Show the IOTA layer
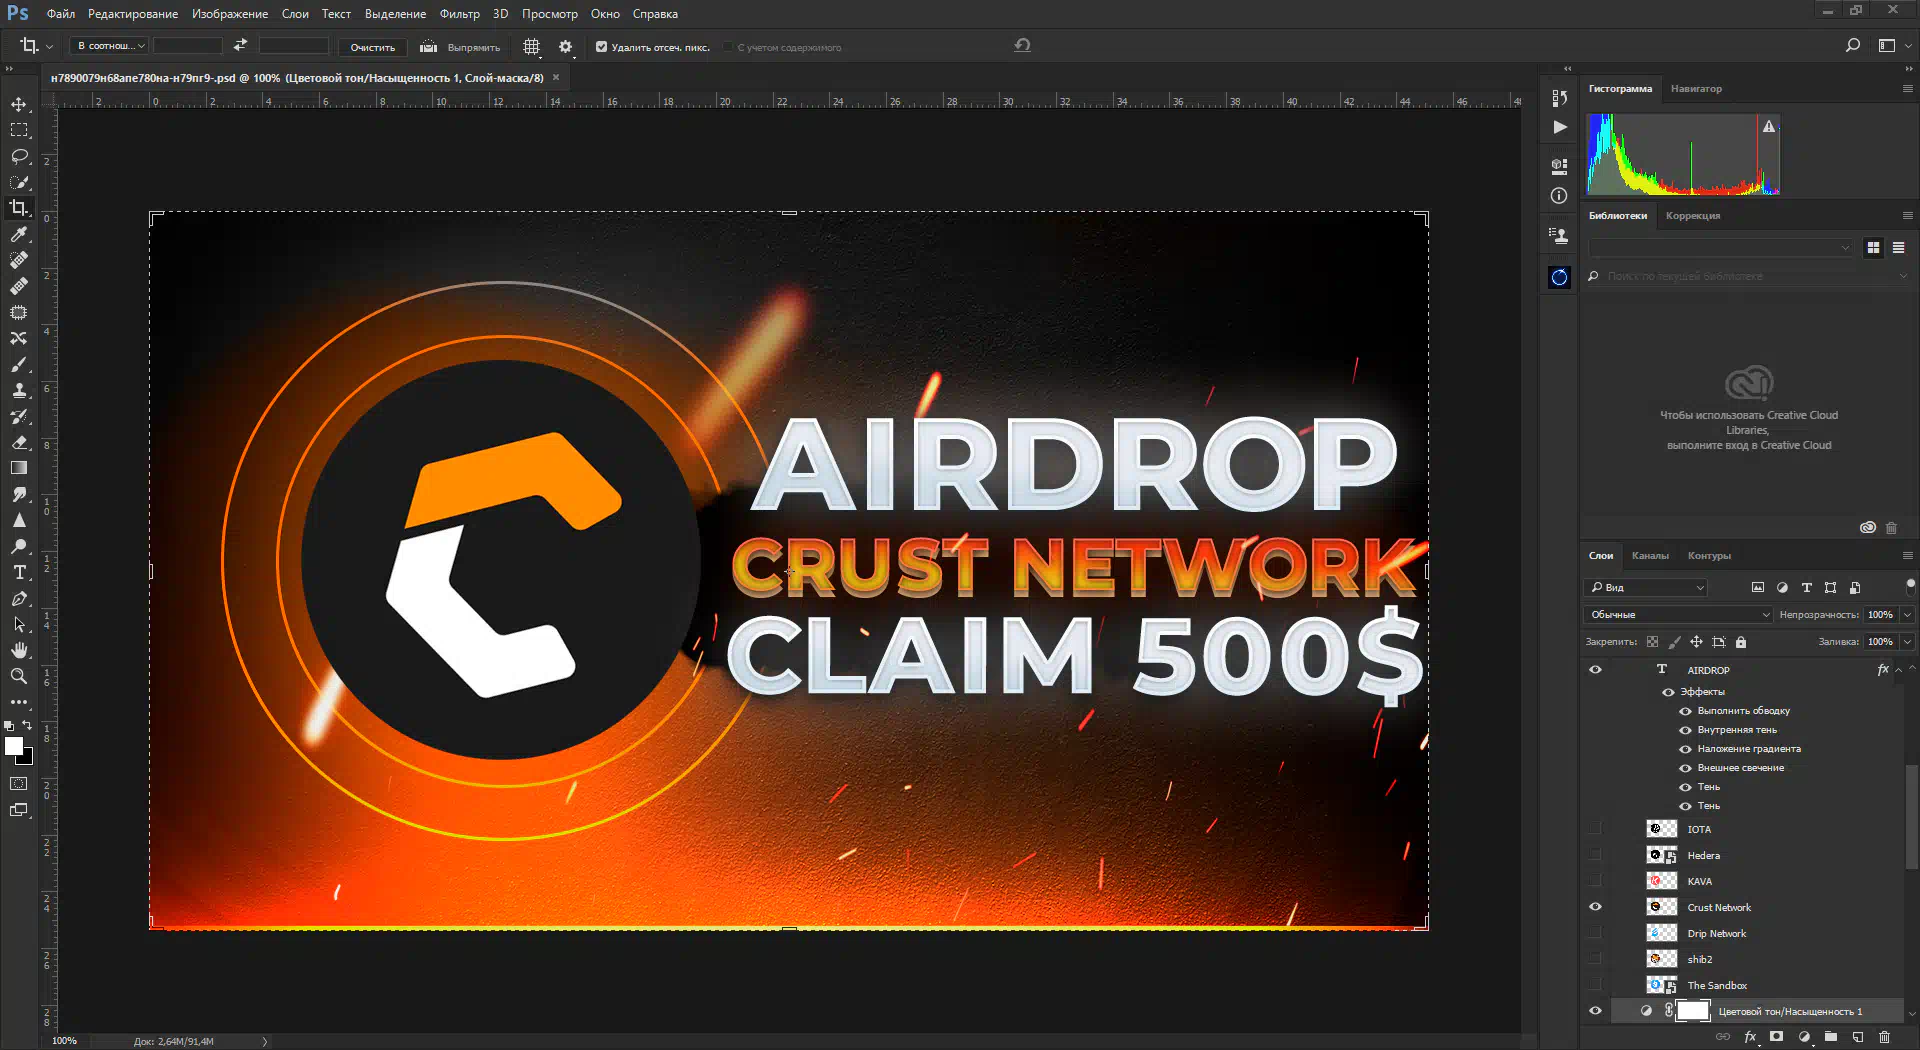Viewport: 1920px width, 1050px height. click(1595, 829)
